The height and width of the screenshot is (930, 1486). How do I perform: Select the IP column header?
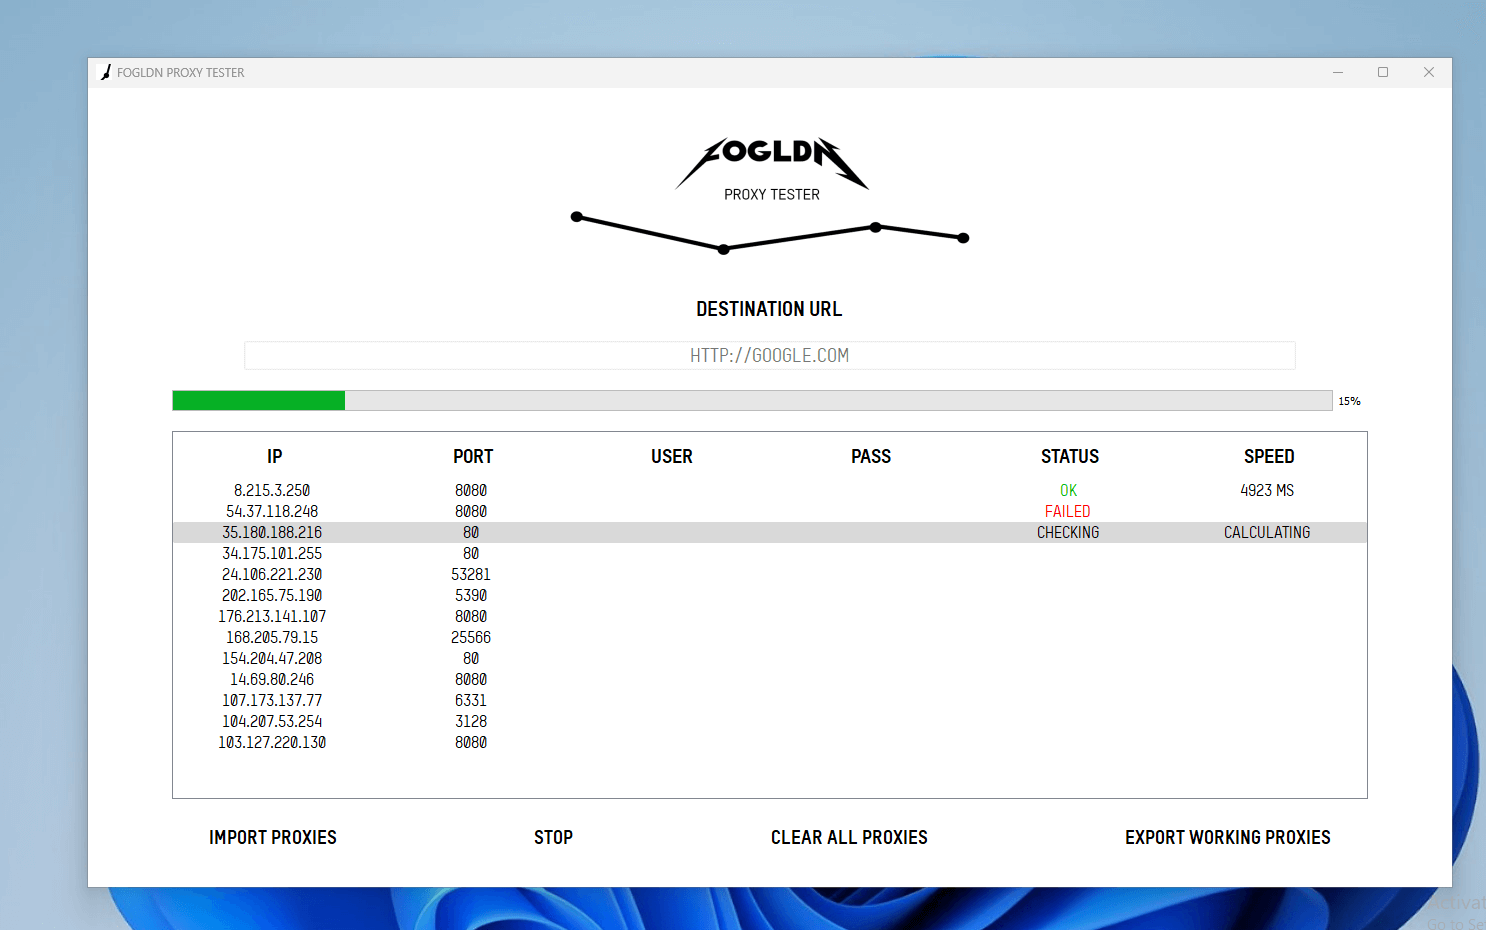[274, 456]
